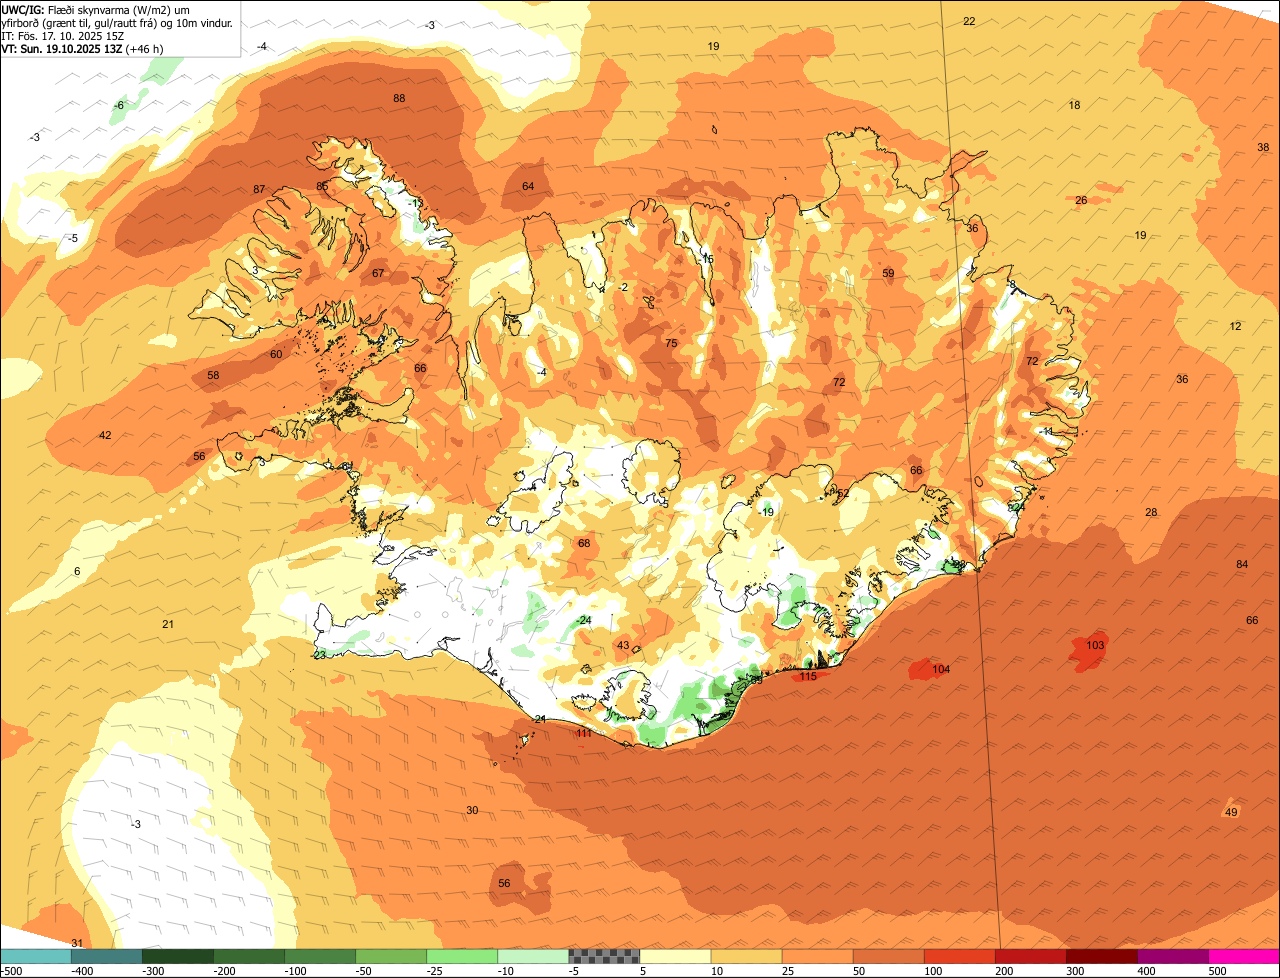The image size is (1280, 978).
Task: Click the map value 84
Action: (1242, 564)
